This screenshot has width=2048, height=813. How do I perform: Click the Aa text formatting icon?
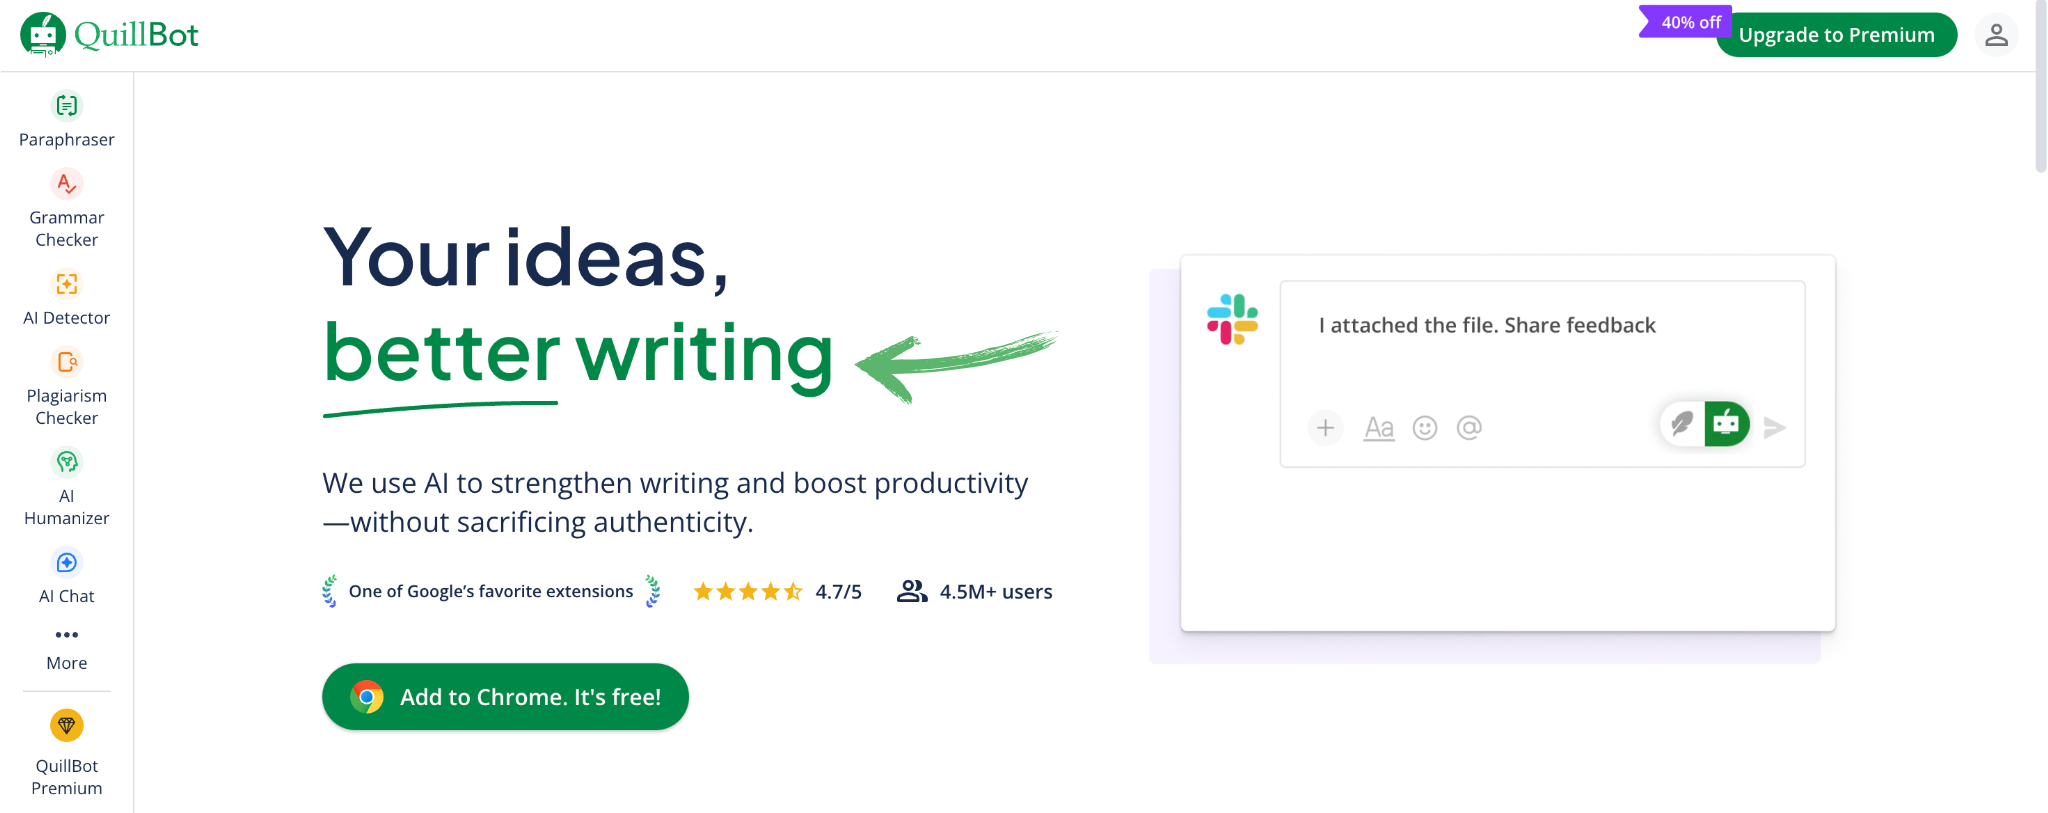coord(1379,428)
